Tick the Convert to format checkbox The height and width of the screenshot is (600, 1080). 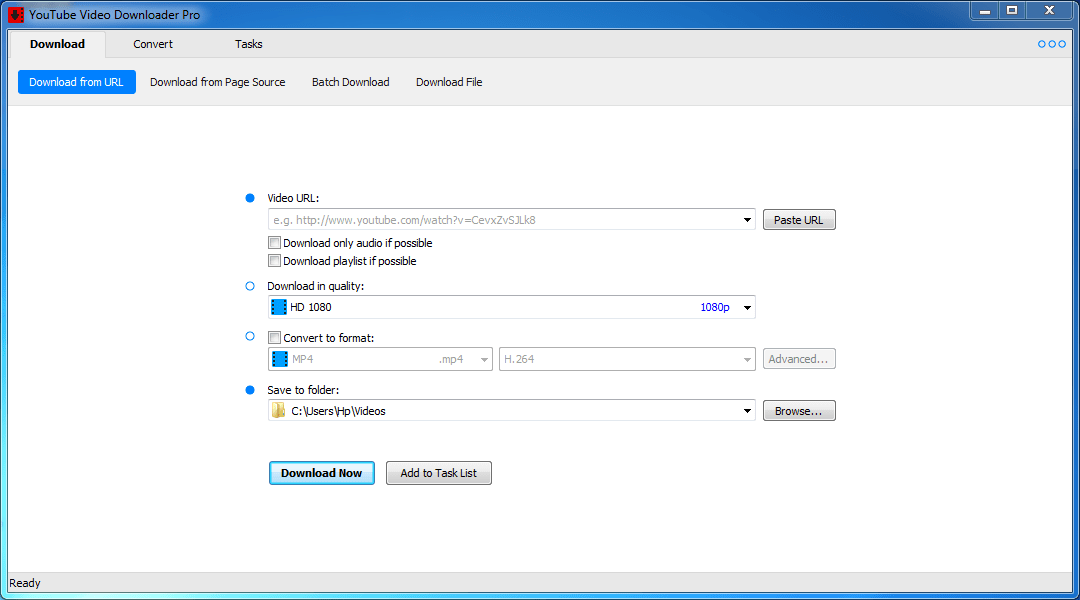point(274,338)
